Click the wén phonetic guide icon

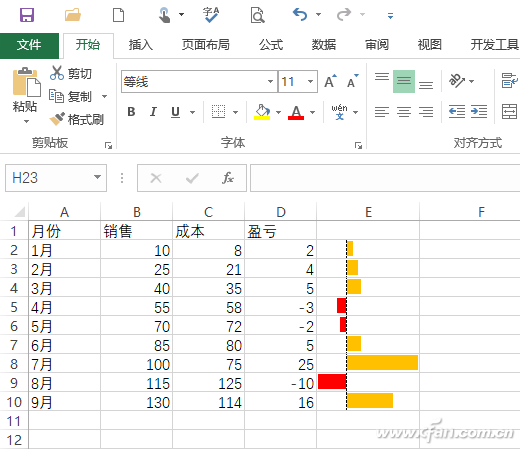(339, 112)
